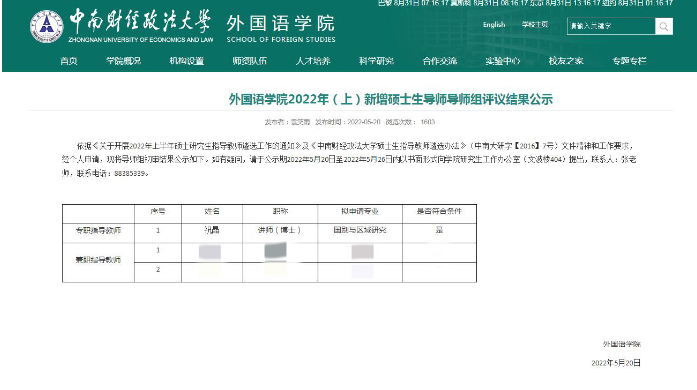697x390 pixels.
Task: Open 校友之家 navigation menu
Action: coord(566,61)
